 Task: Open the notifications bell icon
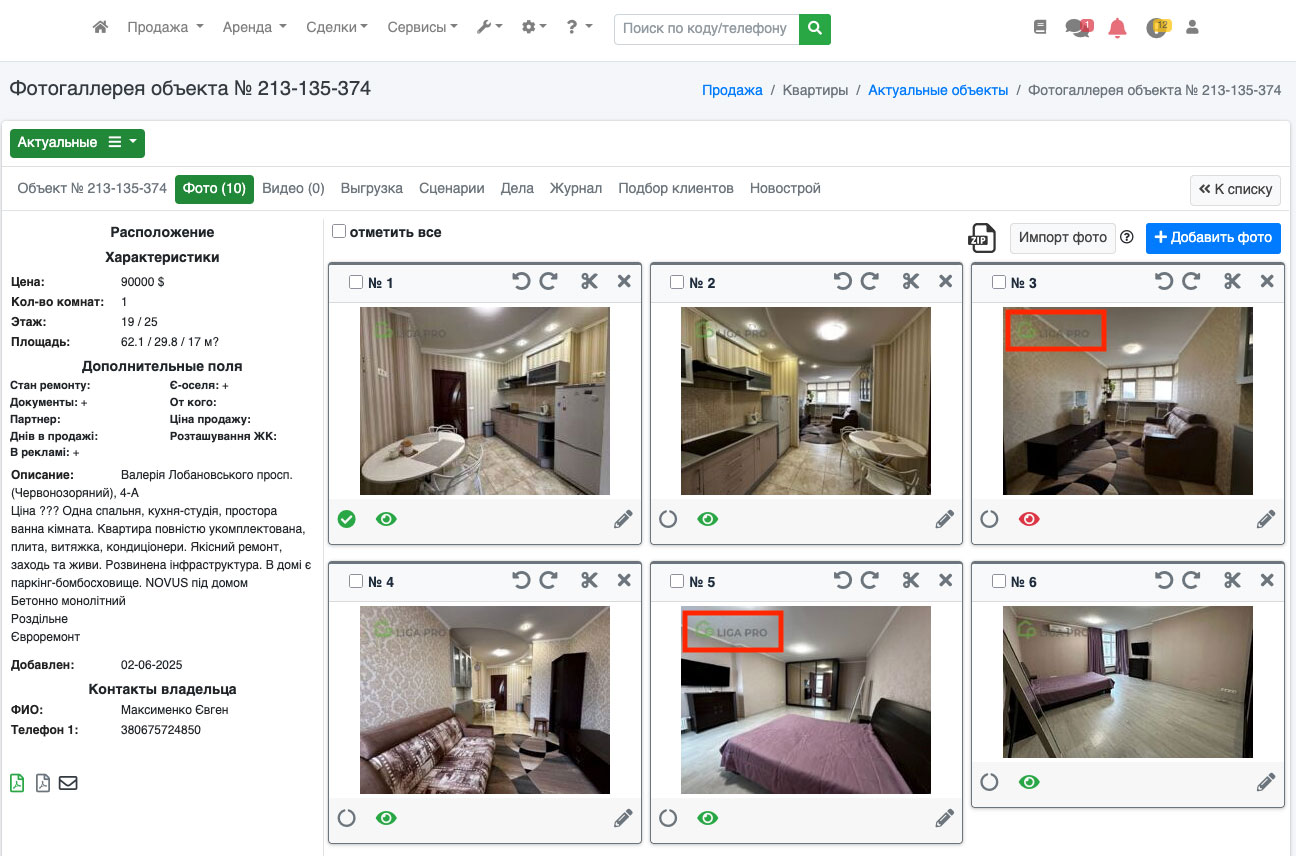coord(1117,28)
